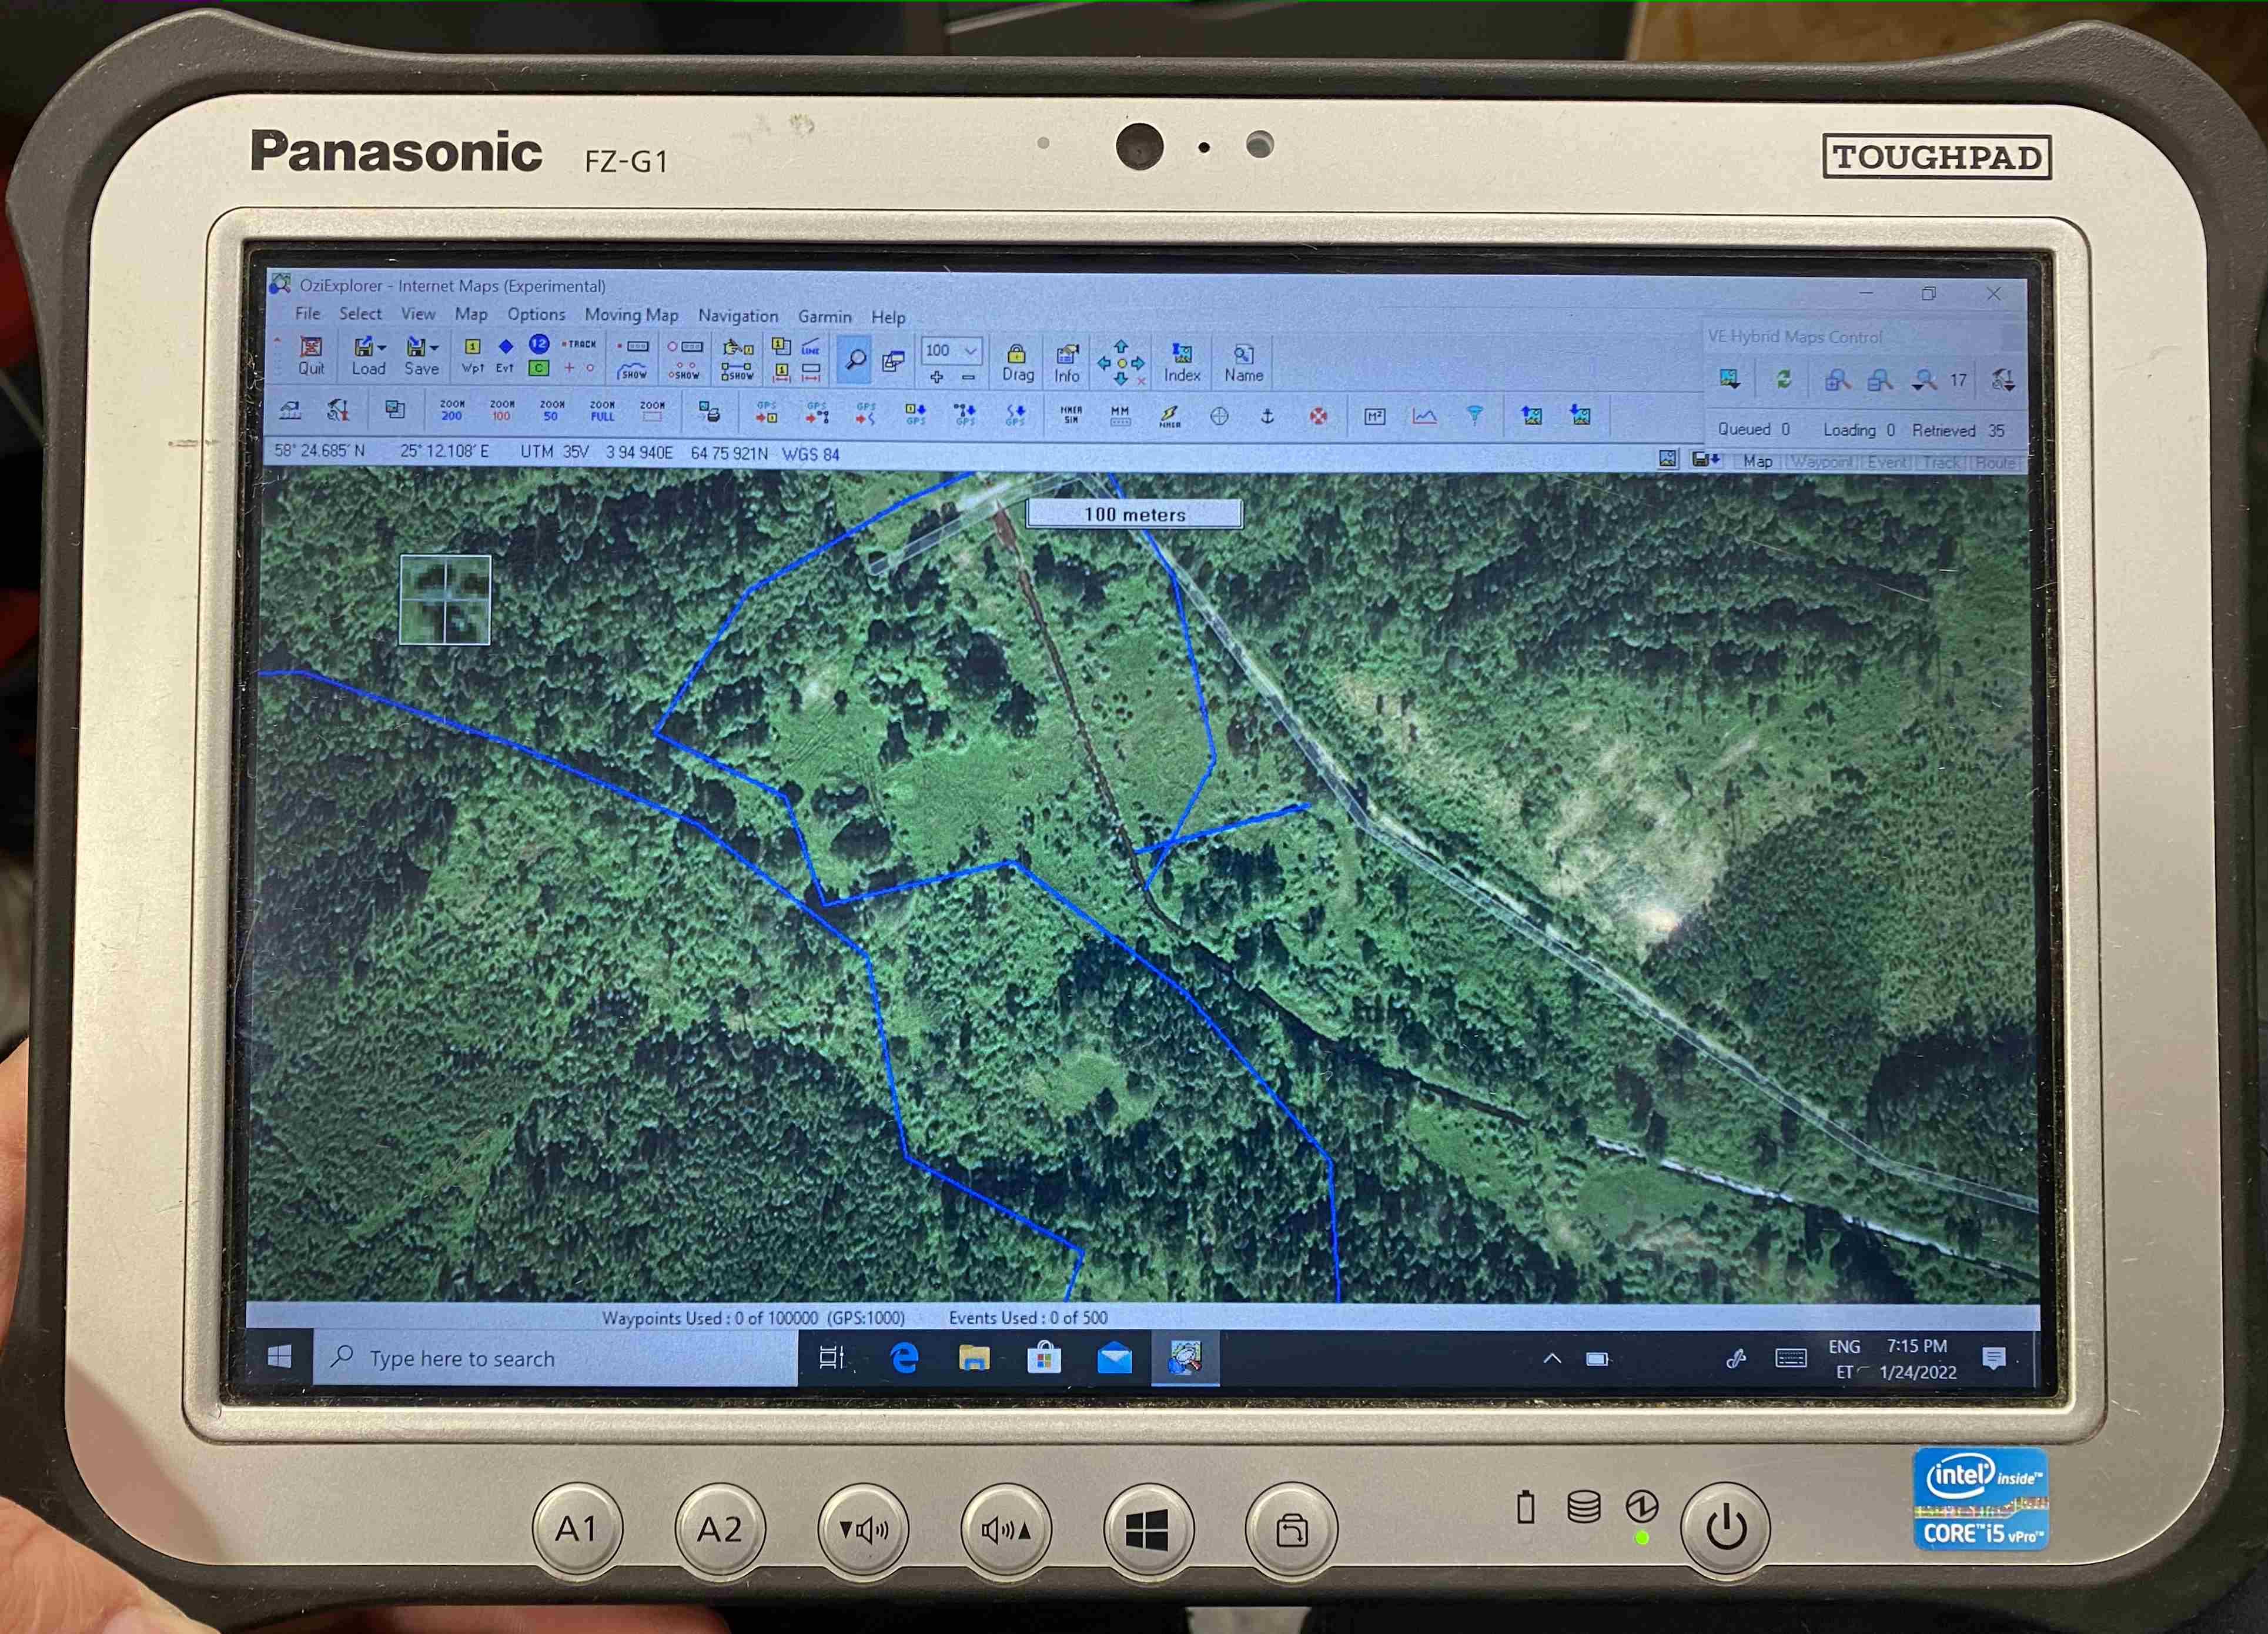Click the M² area calculation icon
This screenshot has height=1634, width=2268.
coord(1375,416)
